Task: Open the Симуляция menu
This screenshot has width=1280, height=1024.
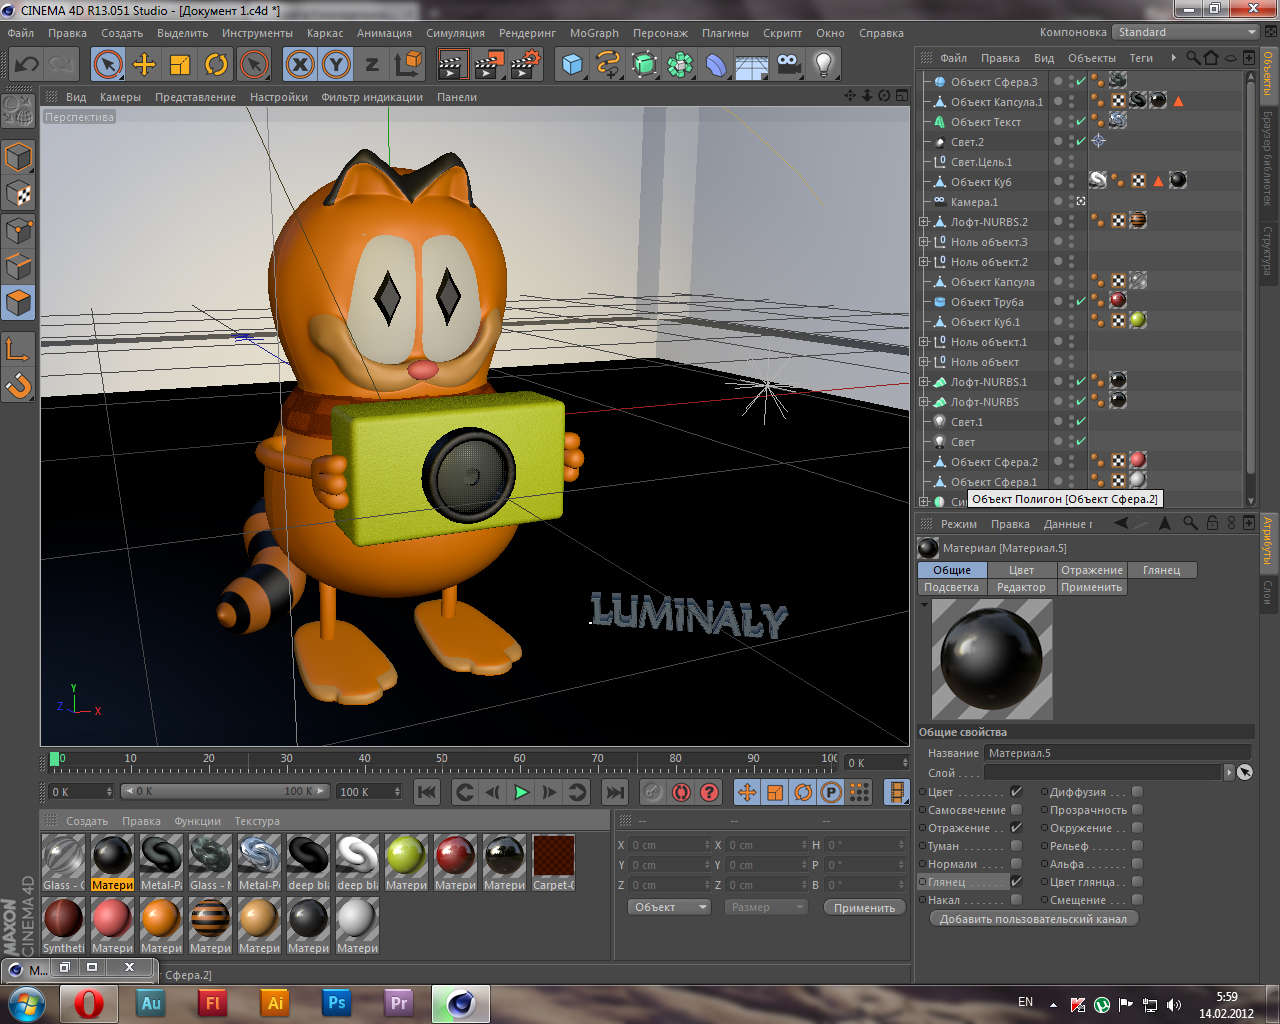Action: [455, 33]
